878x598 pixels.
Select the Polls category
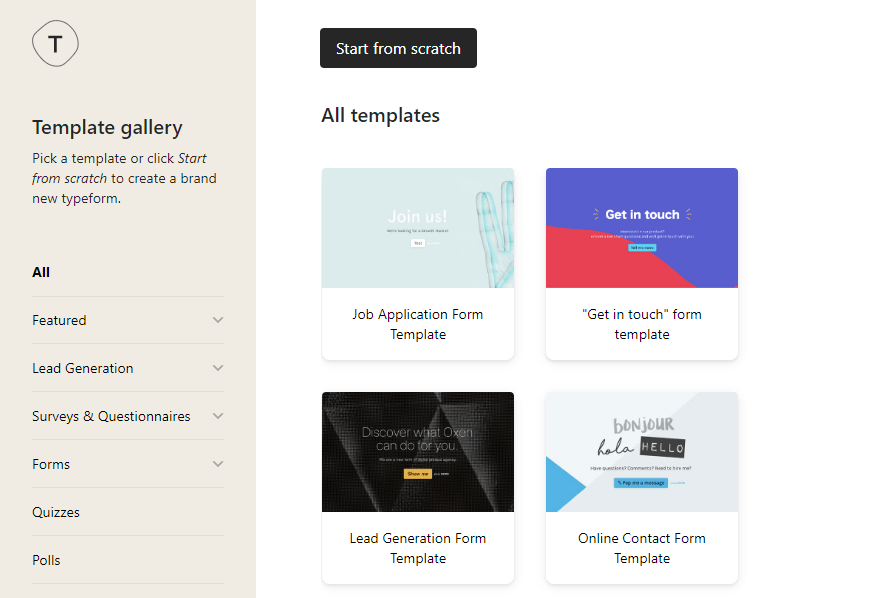(46, 560)
